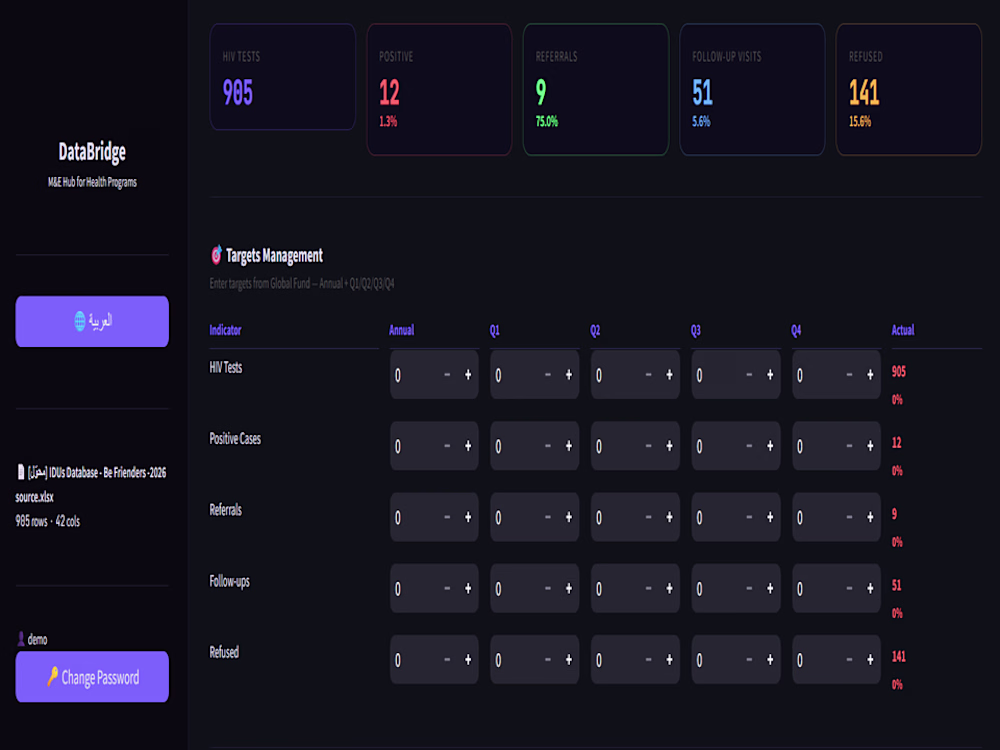The height and width of the screenshot is (750, 1000).
Task: Click actual value 141 in Refused row
Action: (899, 656)
